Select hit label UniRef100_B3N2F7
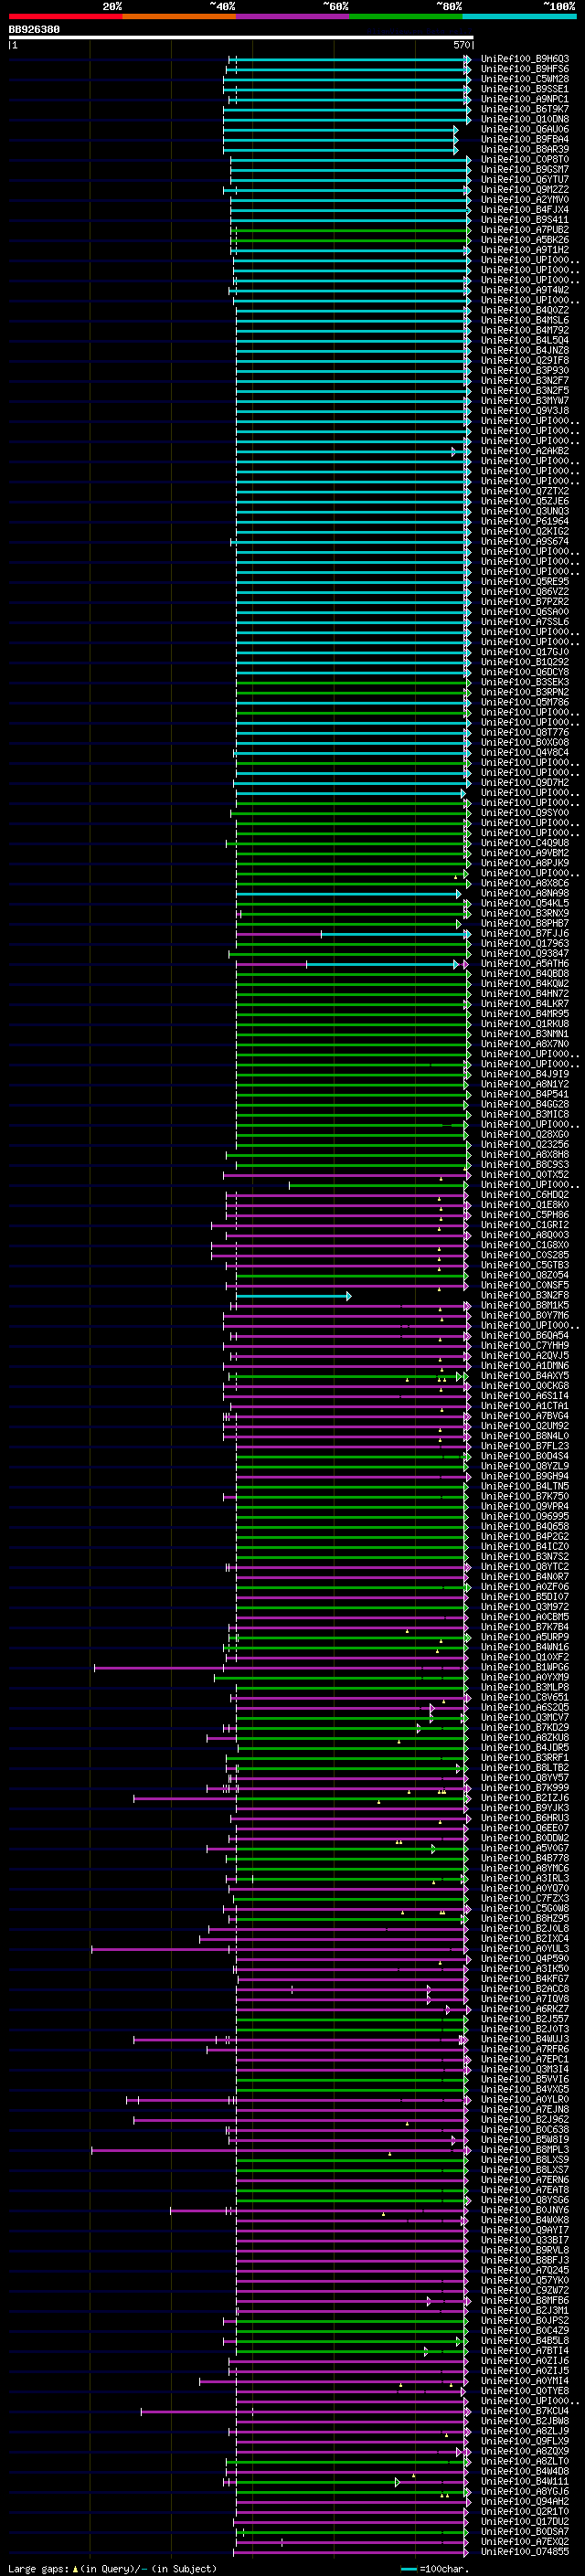 525,380
